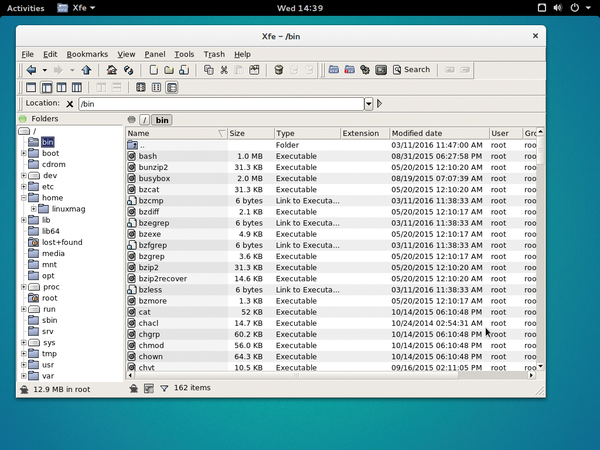This screenshot has width=600, height=450.
Task: Click the locked lost+found folder icon
Action: tap(34, 242)
